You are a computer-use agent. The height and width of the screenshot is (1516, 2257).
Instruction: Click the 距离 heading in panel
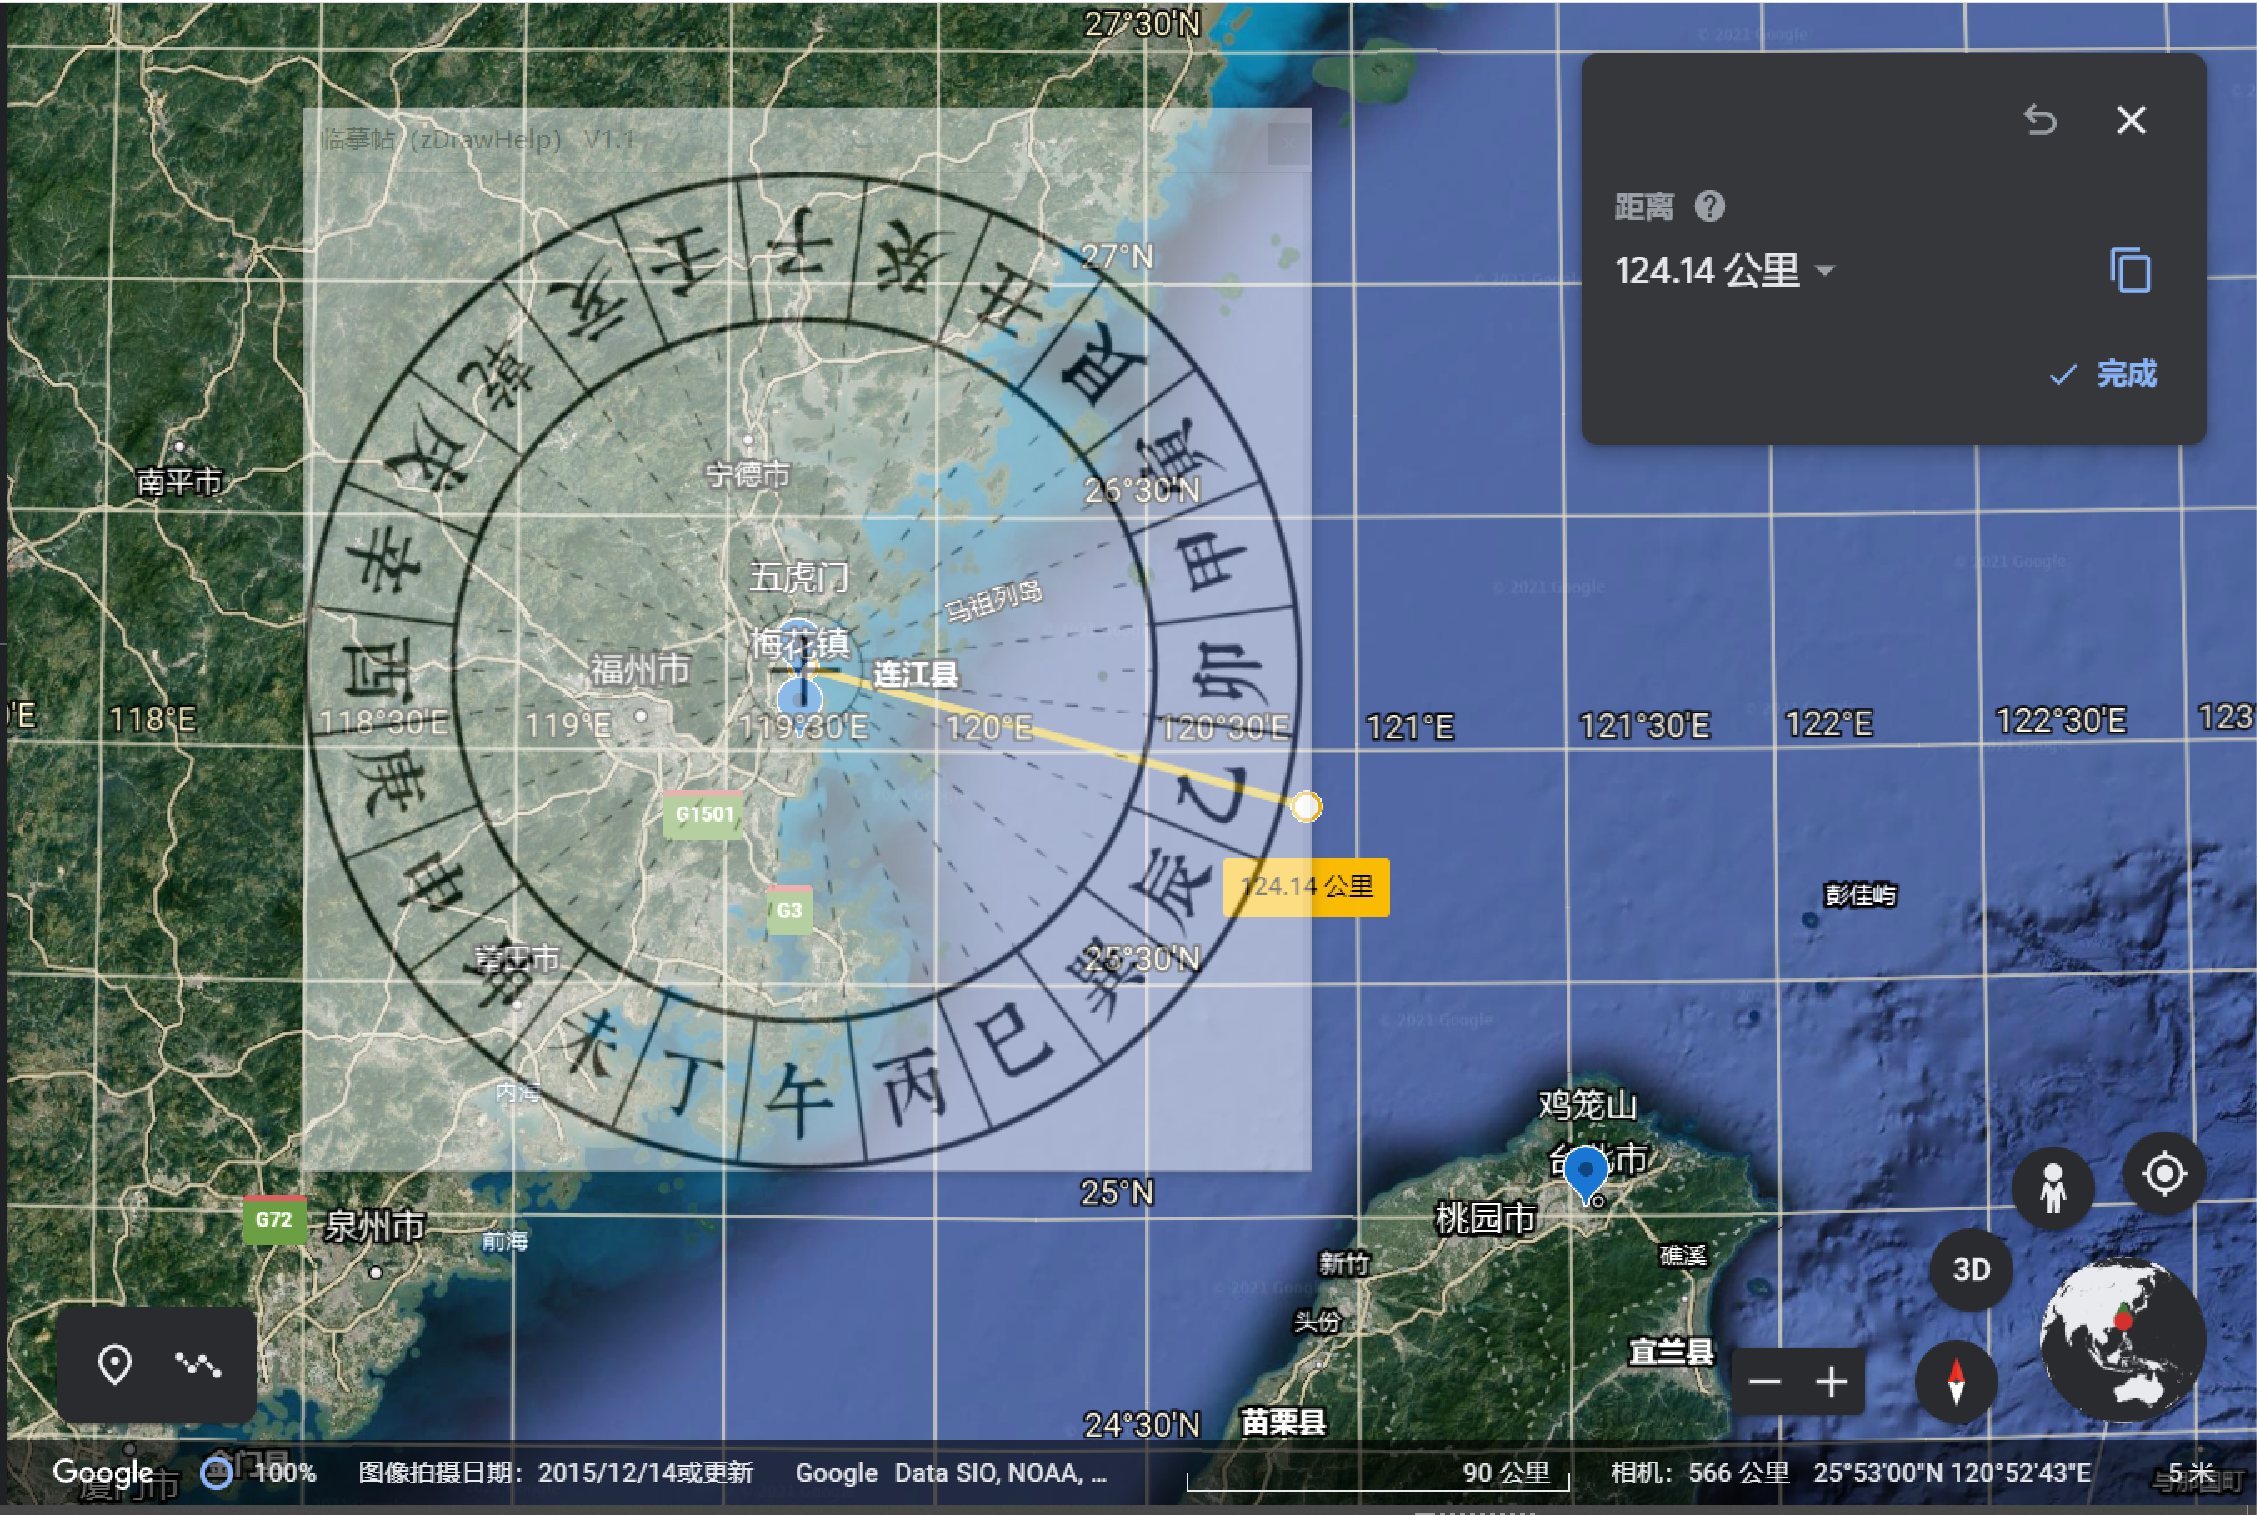(x=1643, y=207)
